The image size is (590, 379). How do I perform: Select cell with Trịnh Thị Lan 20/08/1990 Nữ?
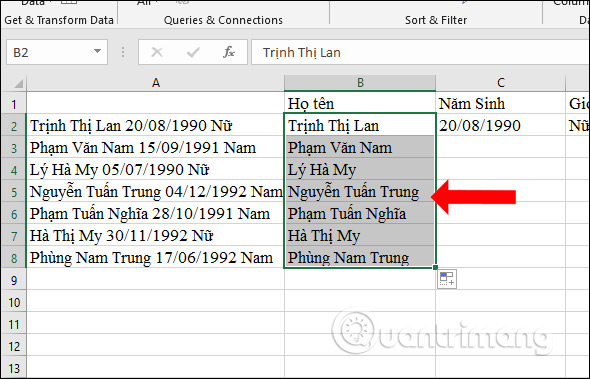click(x=155, y=126)
